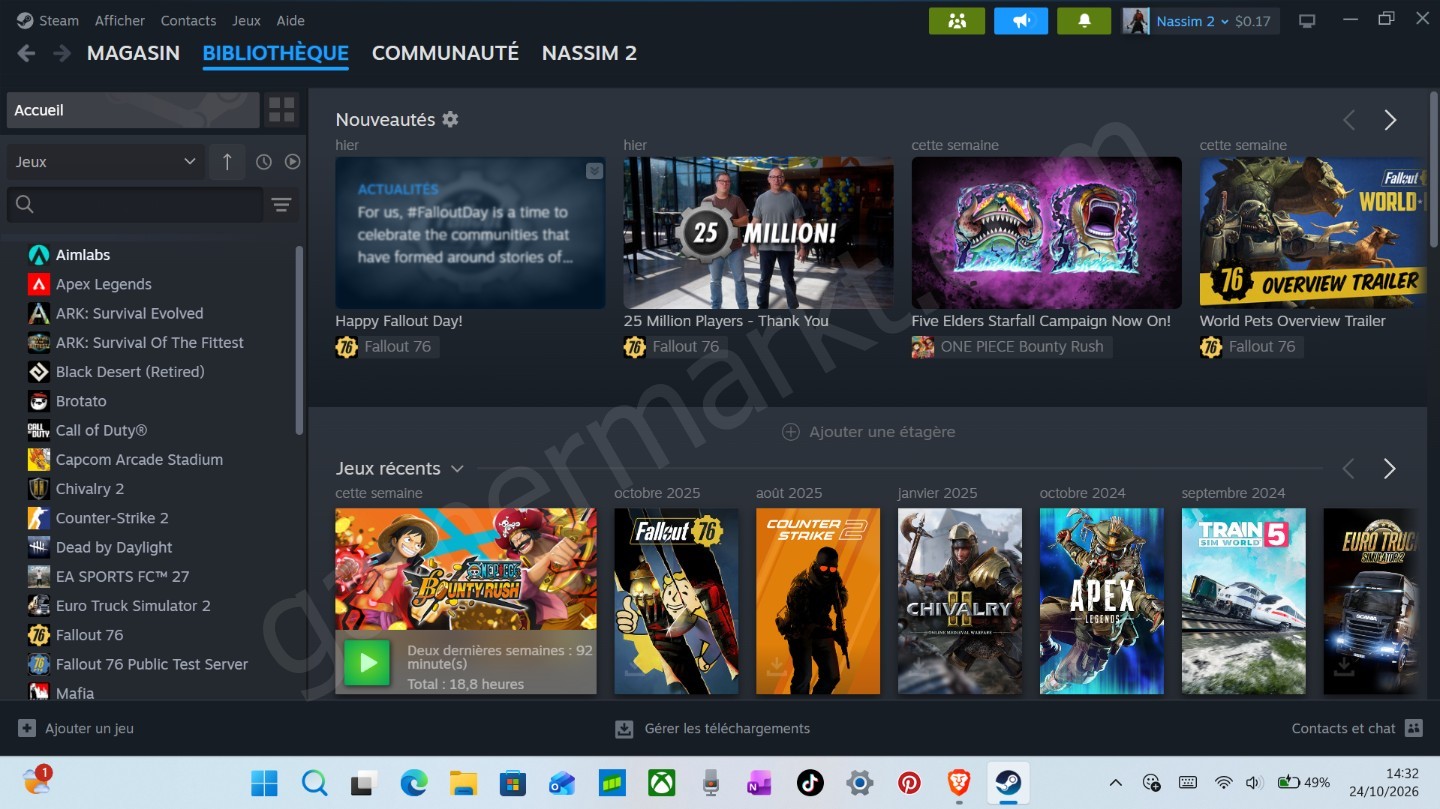Open Train Sim World 5 cover
The height and width of the screenshot is (809, 1440).
tap(1244, 601)
